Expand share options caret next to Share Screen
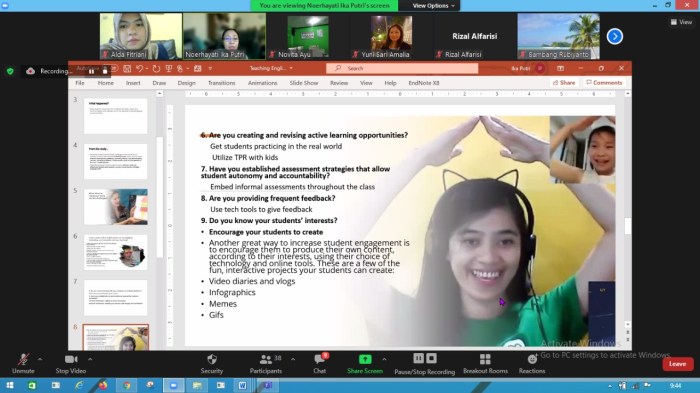The width and height of the screenshot is (700, 393). [384, 359]
